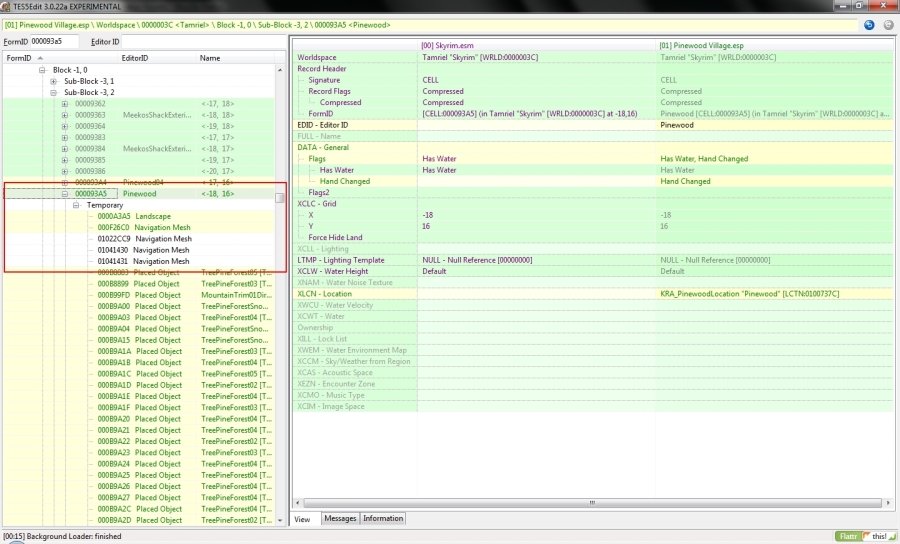Click 'Has Water, Hand Changed' flags value
This screenshot has width=900, height=544.
[x=704, y=158]
